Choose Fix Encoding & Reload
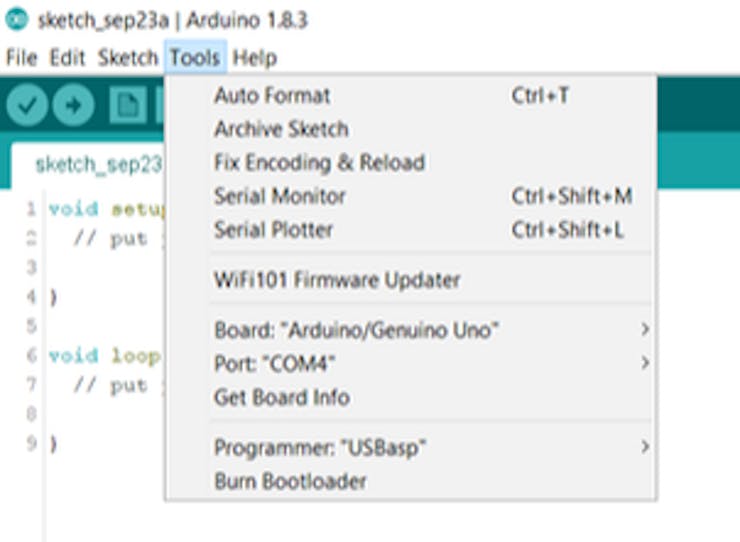Image resolution: width=740 pixels, height=542 pixels. pyautogui.click(x=411, y=163)
